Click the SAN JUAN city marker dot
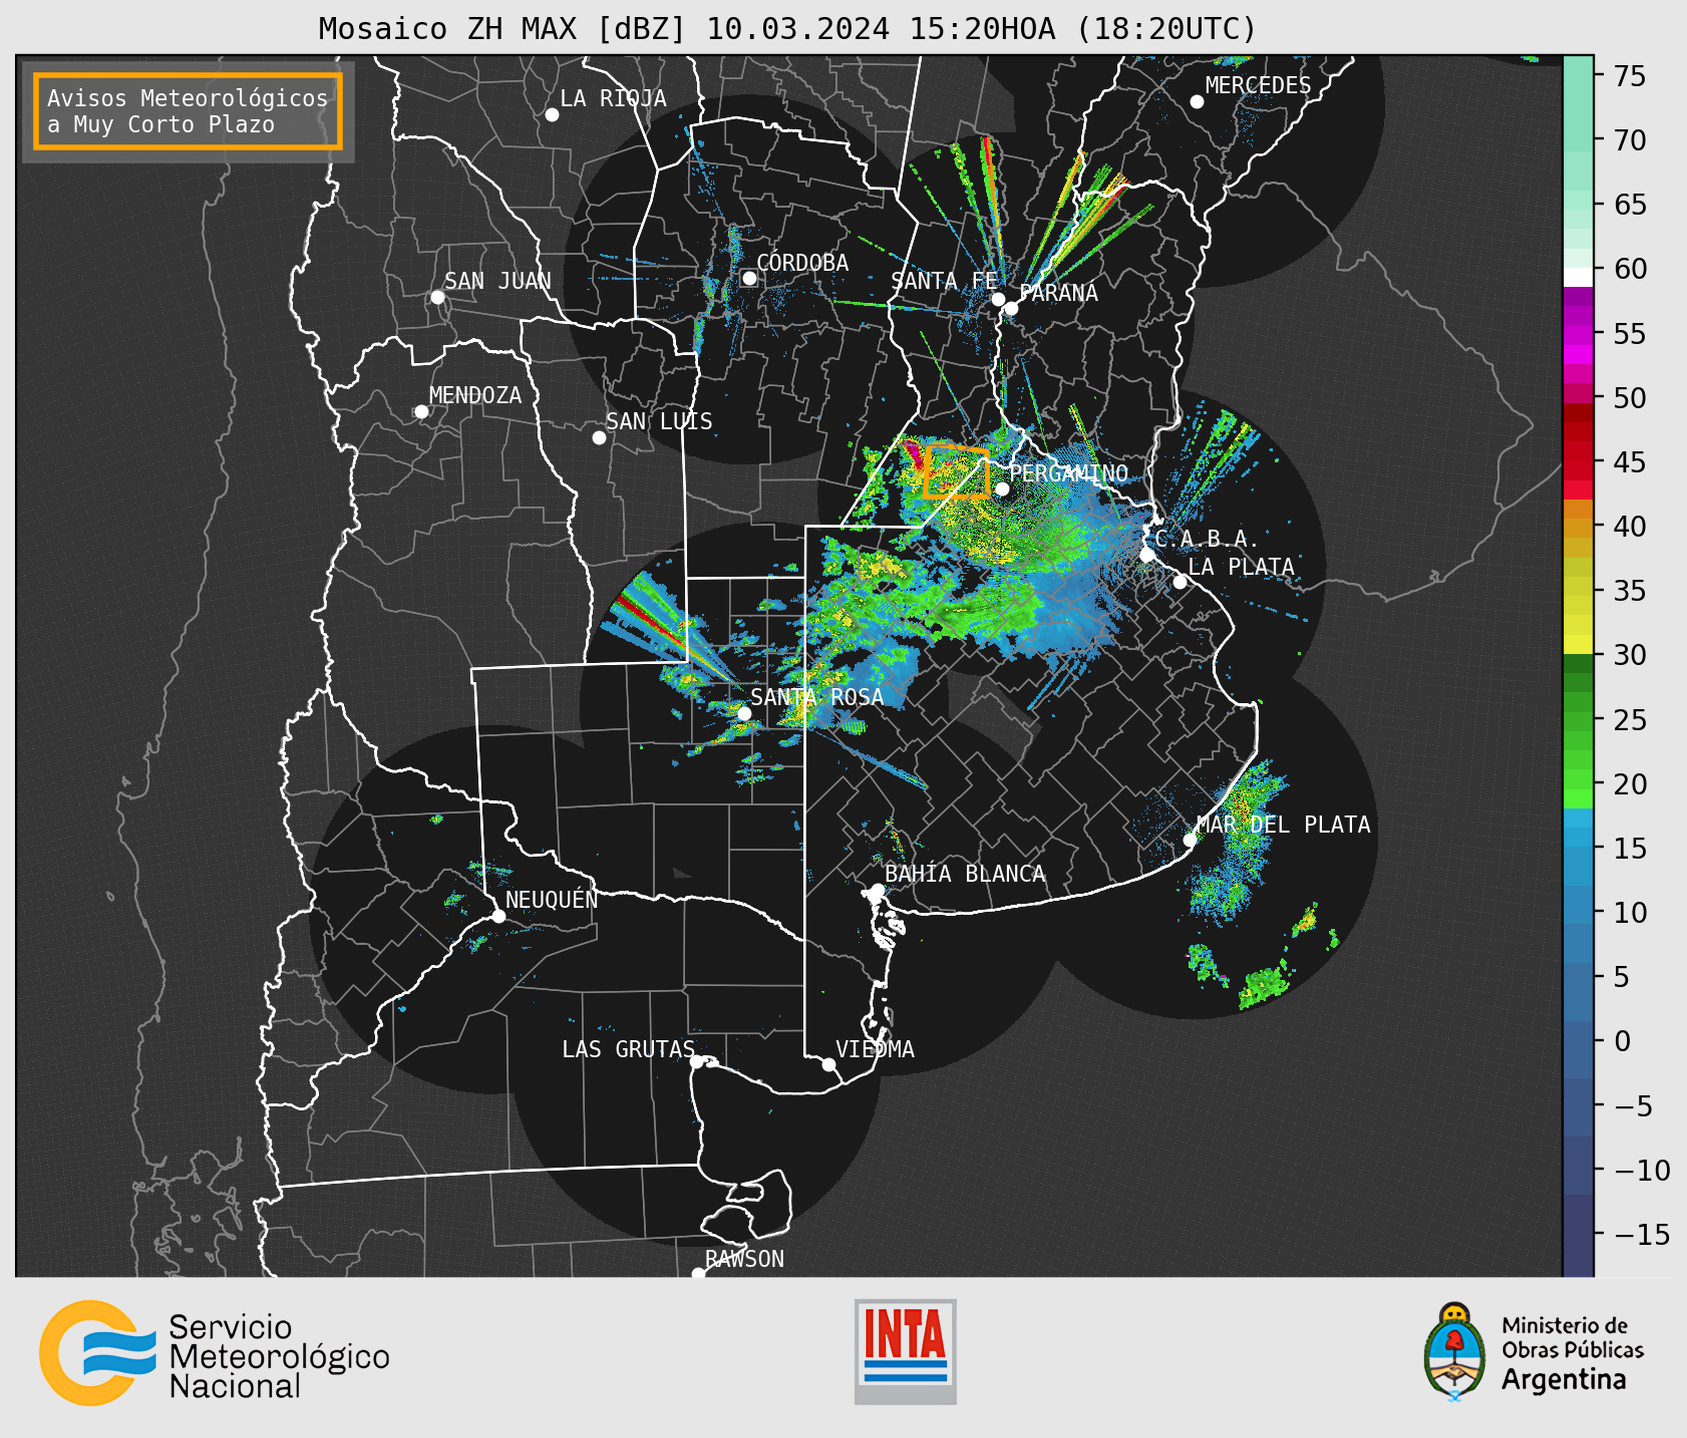Image resolution: width=1687 pixels, height=1438 pixels. 437,297
